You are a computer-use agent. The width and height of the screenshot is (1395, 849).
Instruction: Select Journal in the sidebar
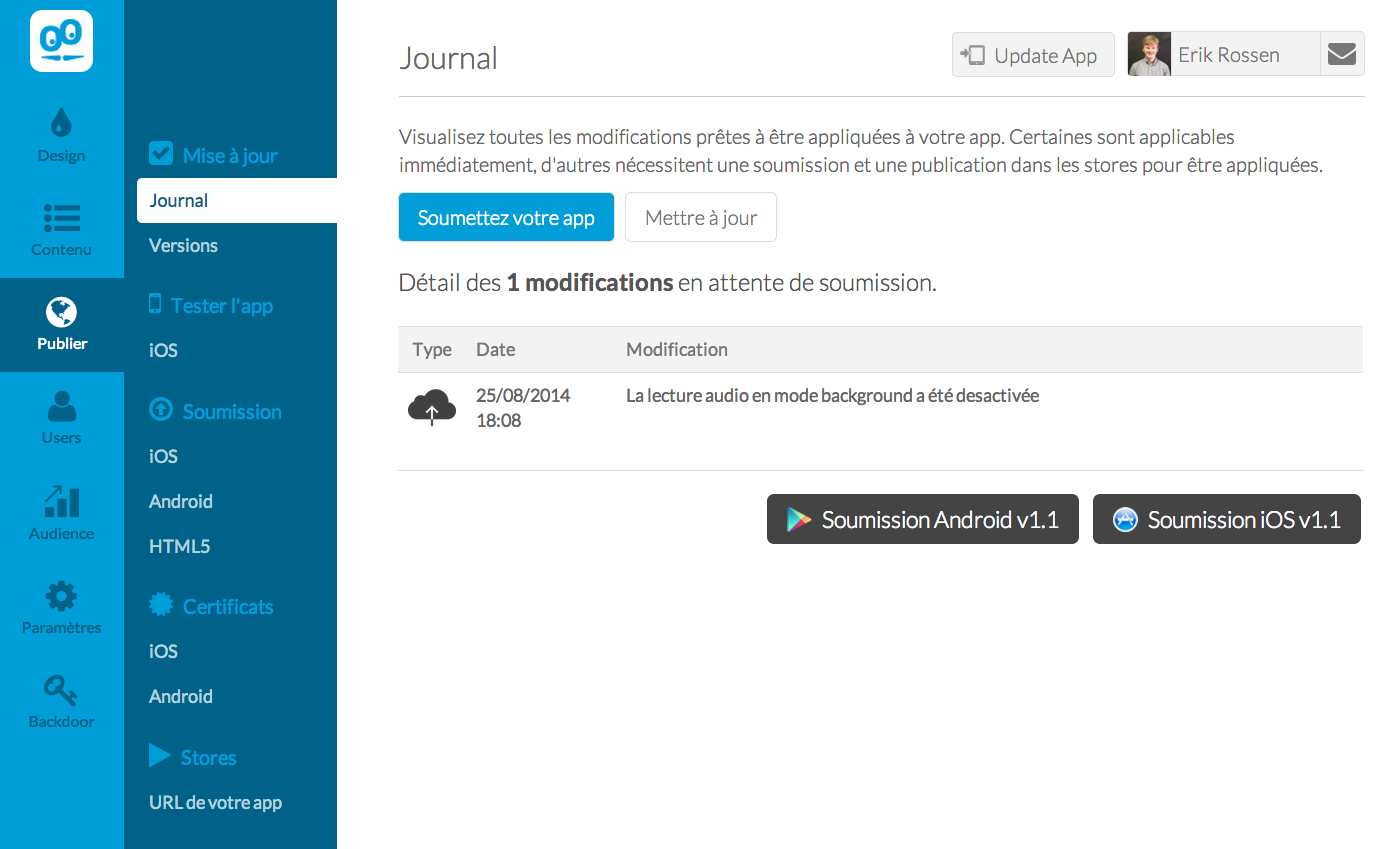(x=179, y=201)
